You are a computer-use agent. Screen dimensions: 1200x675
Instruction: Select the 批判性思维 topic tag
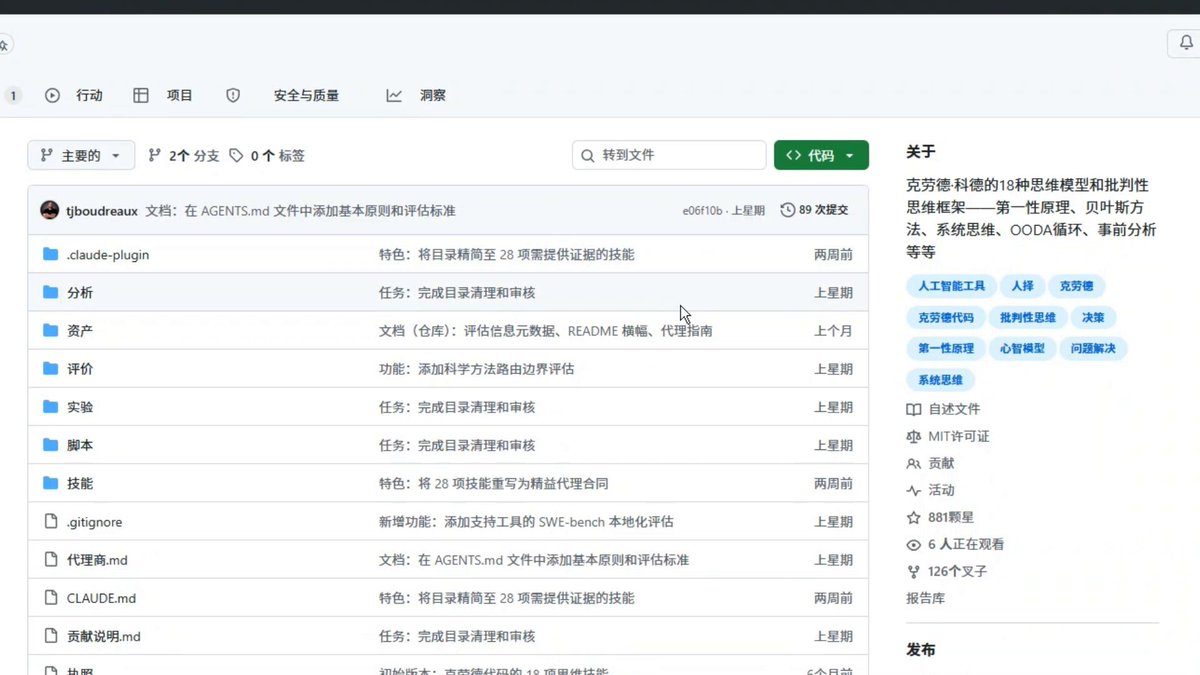pos(1028,317)
